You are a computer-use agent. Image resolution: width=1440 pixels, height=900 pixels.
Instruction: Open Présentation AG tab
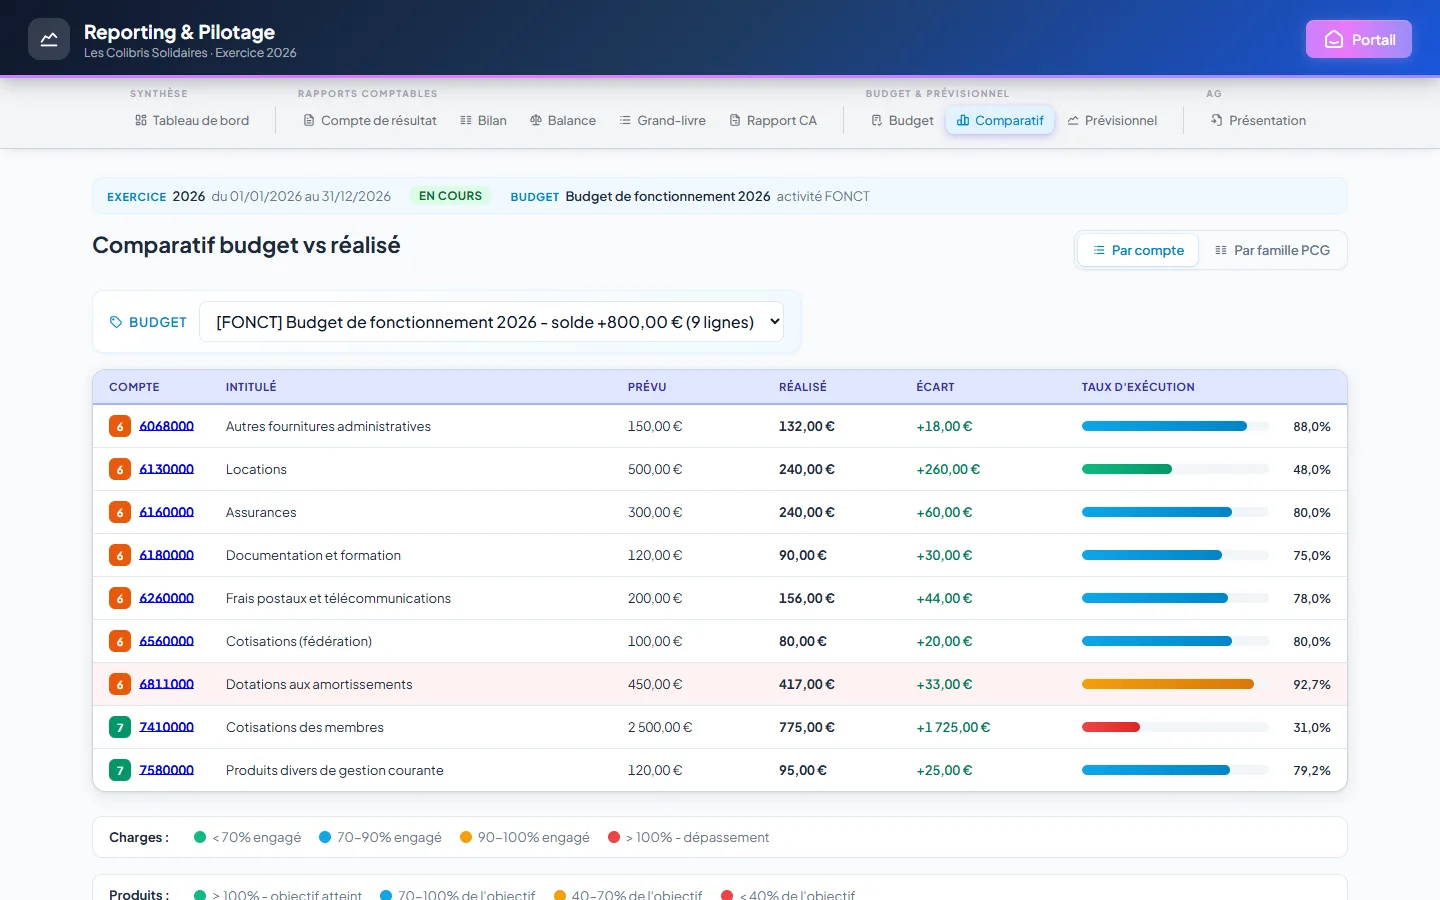point(1258,120)
